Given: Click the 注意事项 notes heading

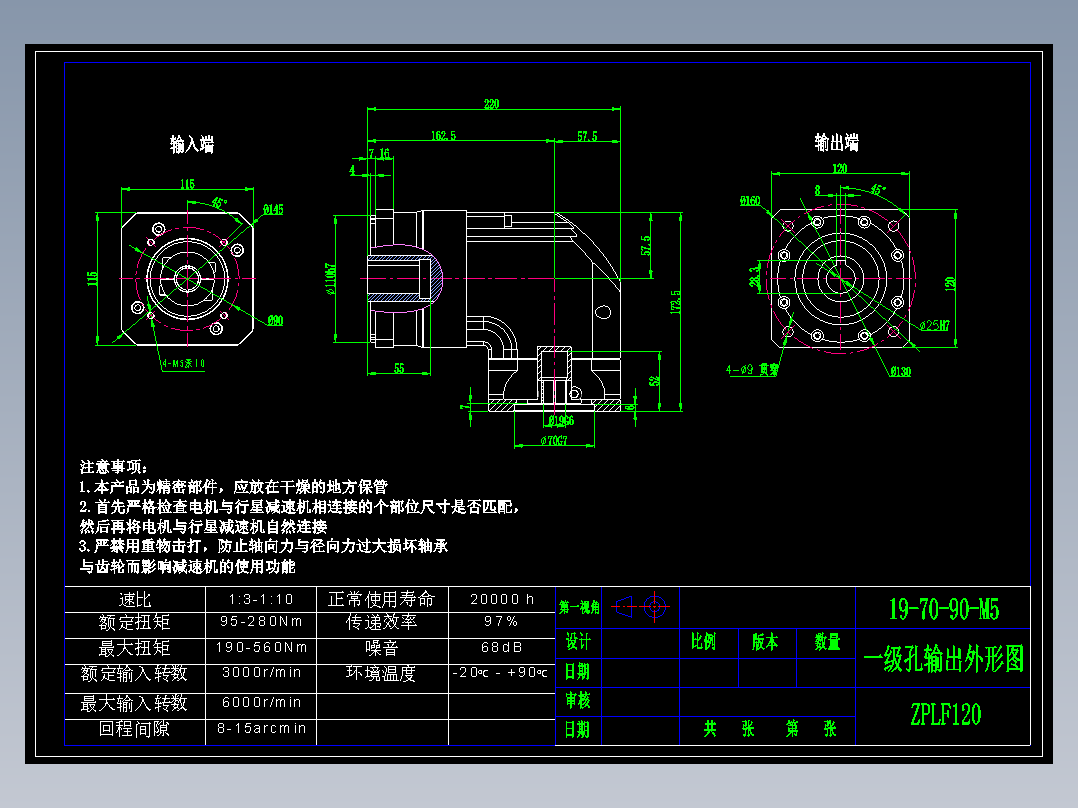Looking at the screenshot, I should coord(110,463).
